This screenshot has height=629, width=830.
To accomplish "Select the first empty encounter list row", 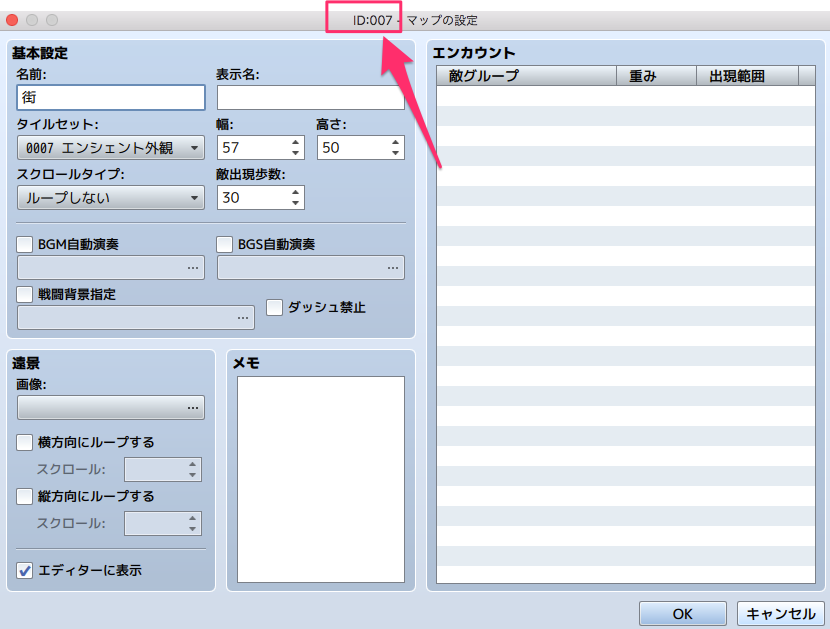I will point(626,96).
